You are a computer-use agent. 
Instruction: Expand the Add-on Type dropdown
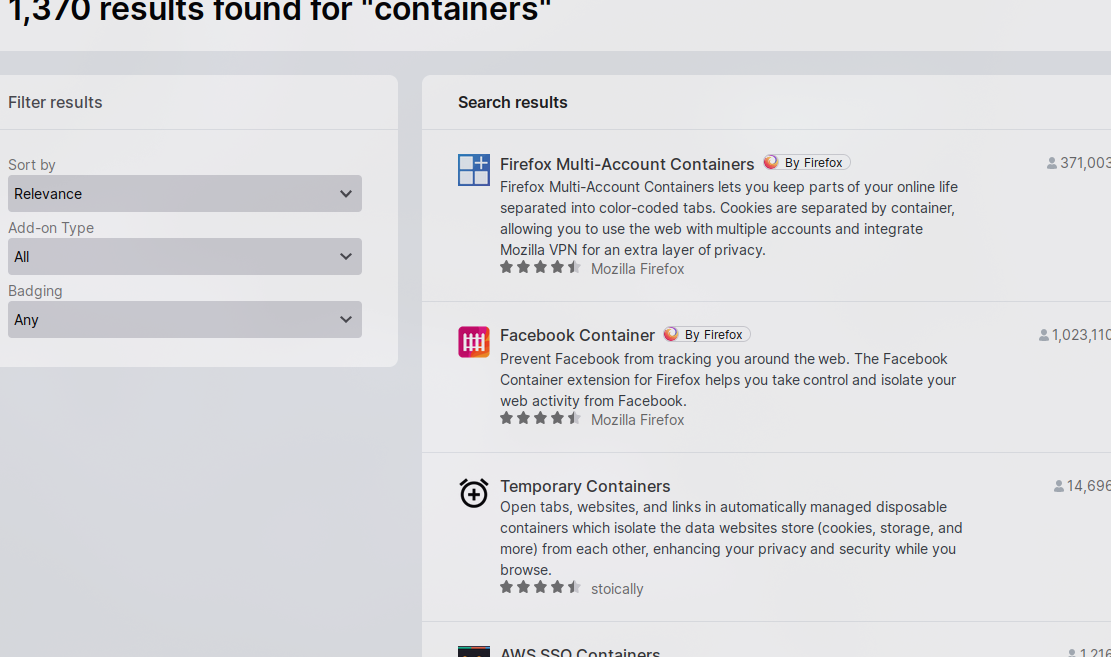pyautogui.click(x=185, y=257)
